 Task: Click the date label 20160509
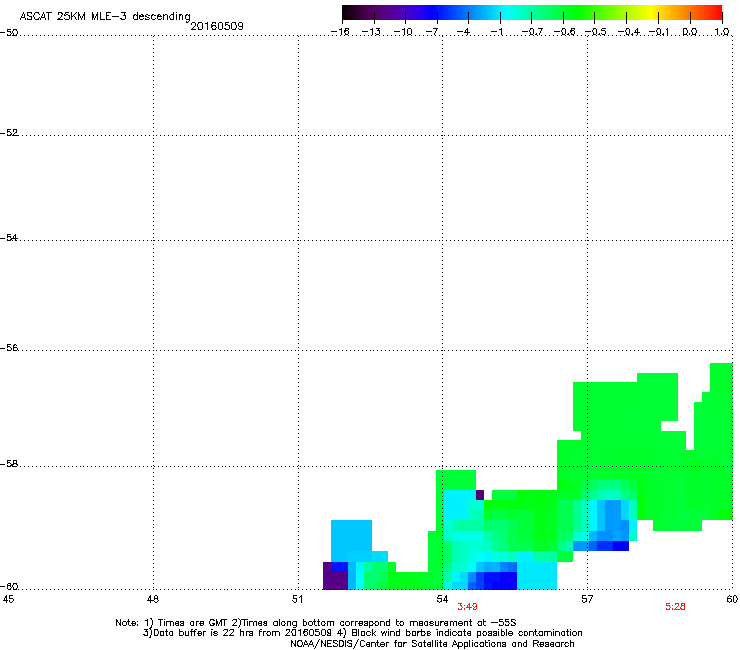pyautogui.click(x=217, y=26)
